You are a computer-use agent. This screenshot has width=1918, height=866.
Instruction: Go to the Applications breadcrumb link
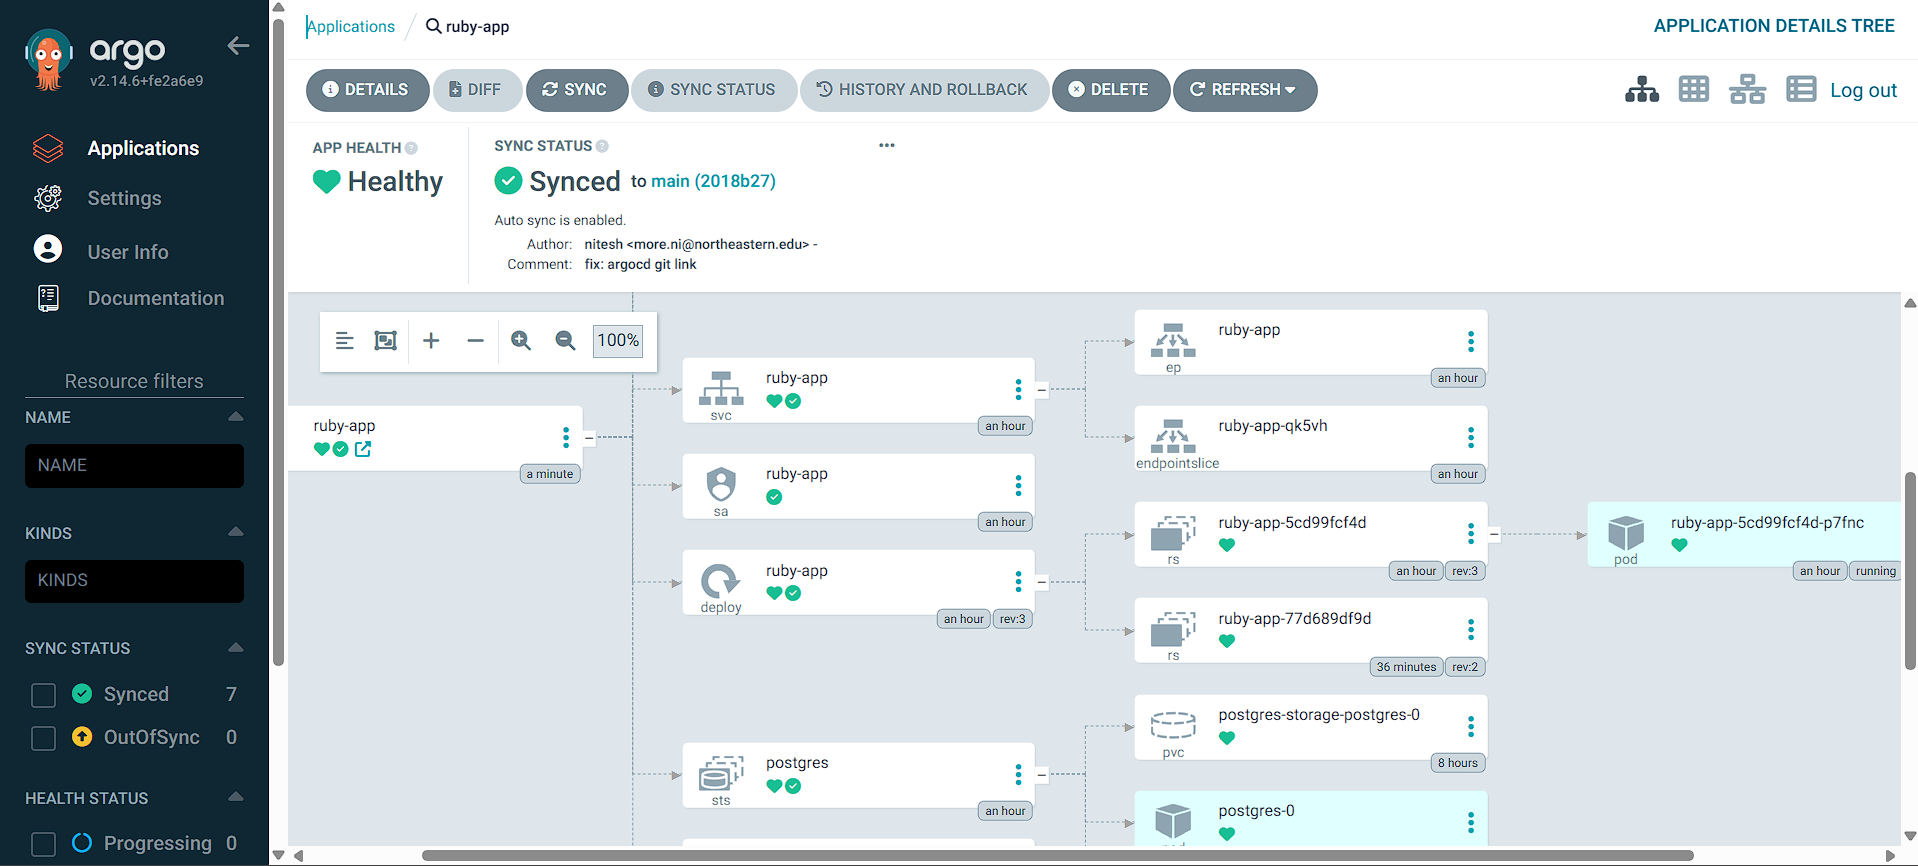click(x=351, y=27)
